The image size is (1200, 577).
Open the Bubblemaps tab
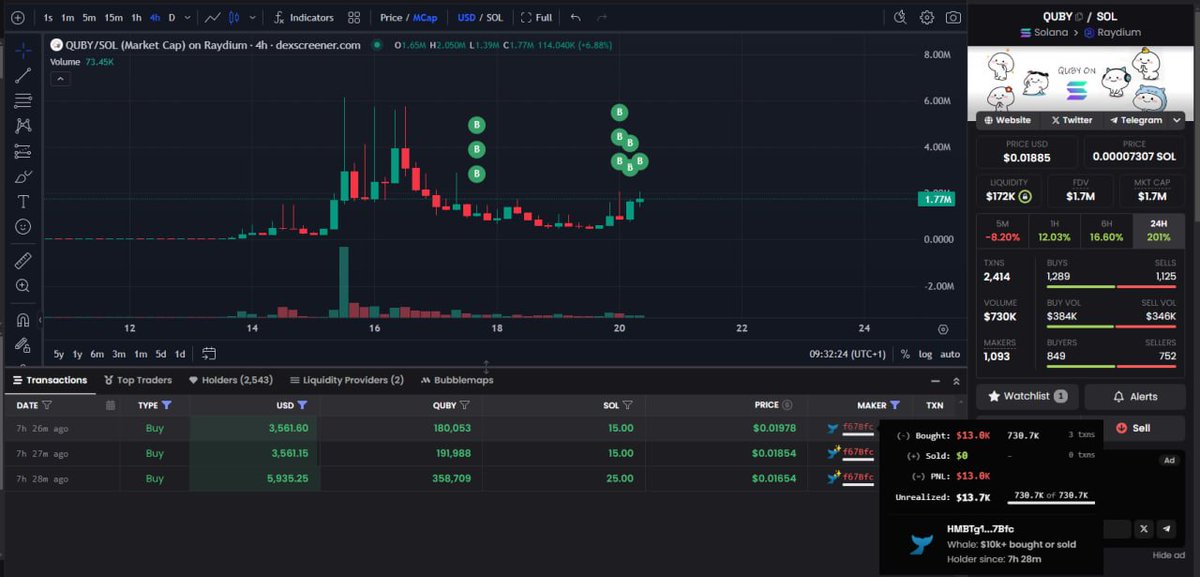(457, 380)
